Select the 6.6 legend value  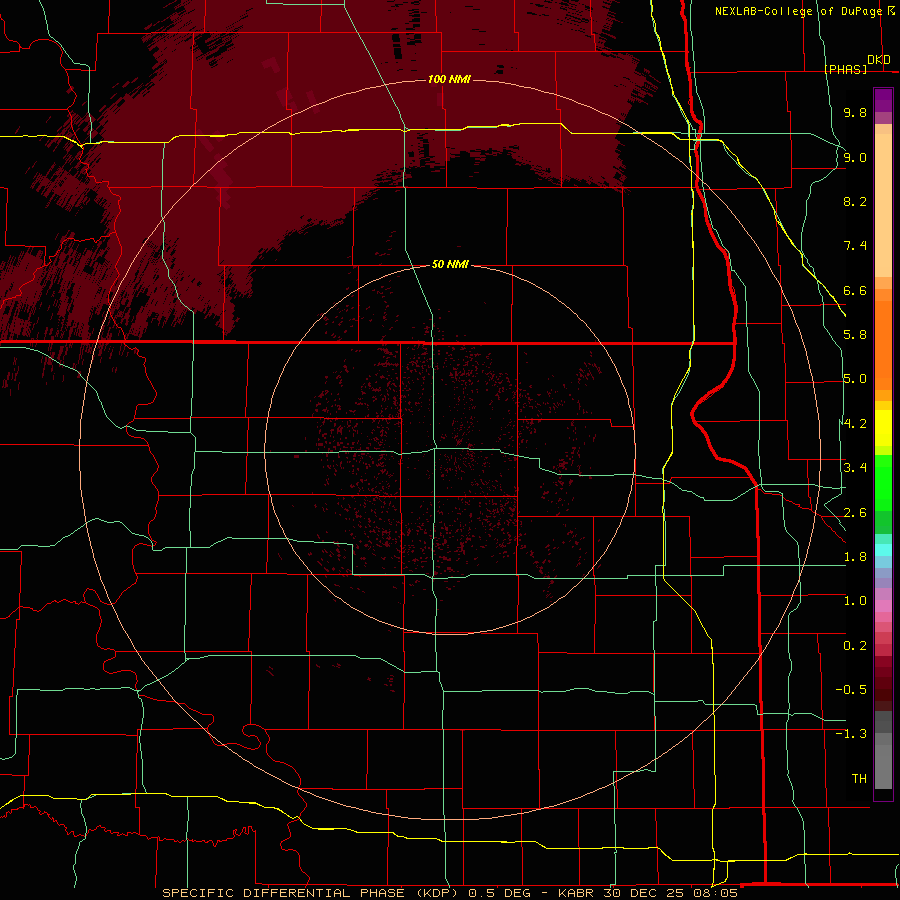point(855,290)
